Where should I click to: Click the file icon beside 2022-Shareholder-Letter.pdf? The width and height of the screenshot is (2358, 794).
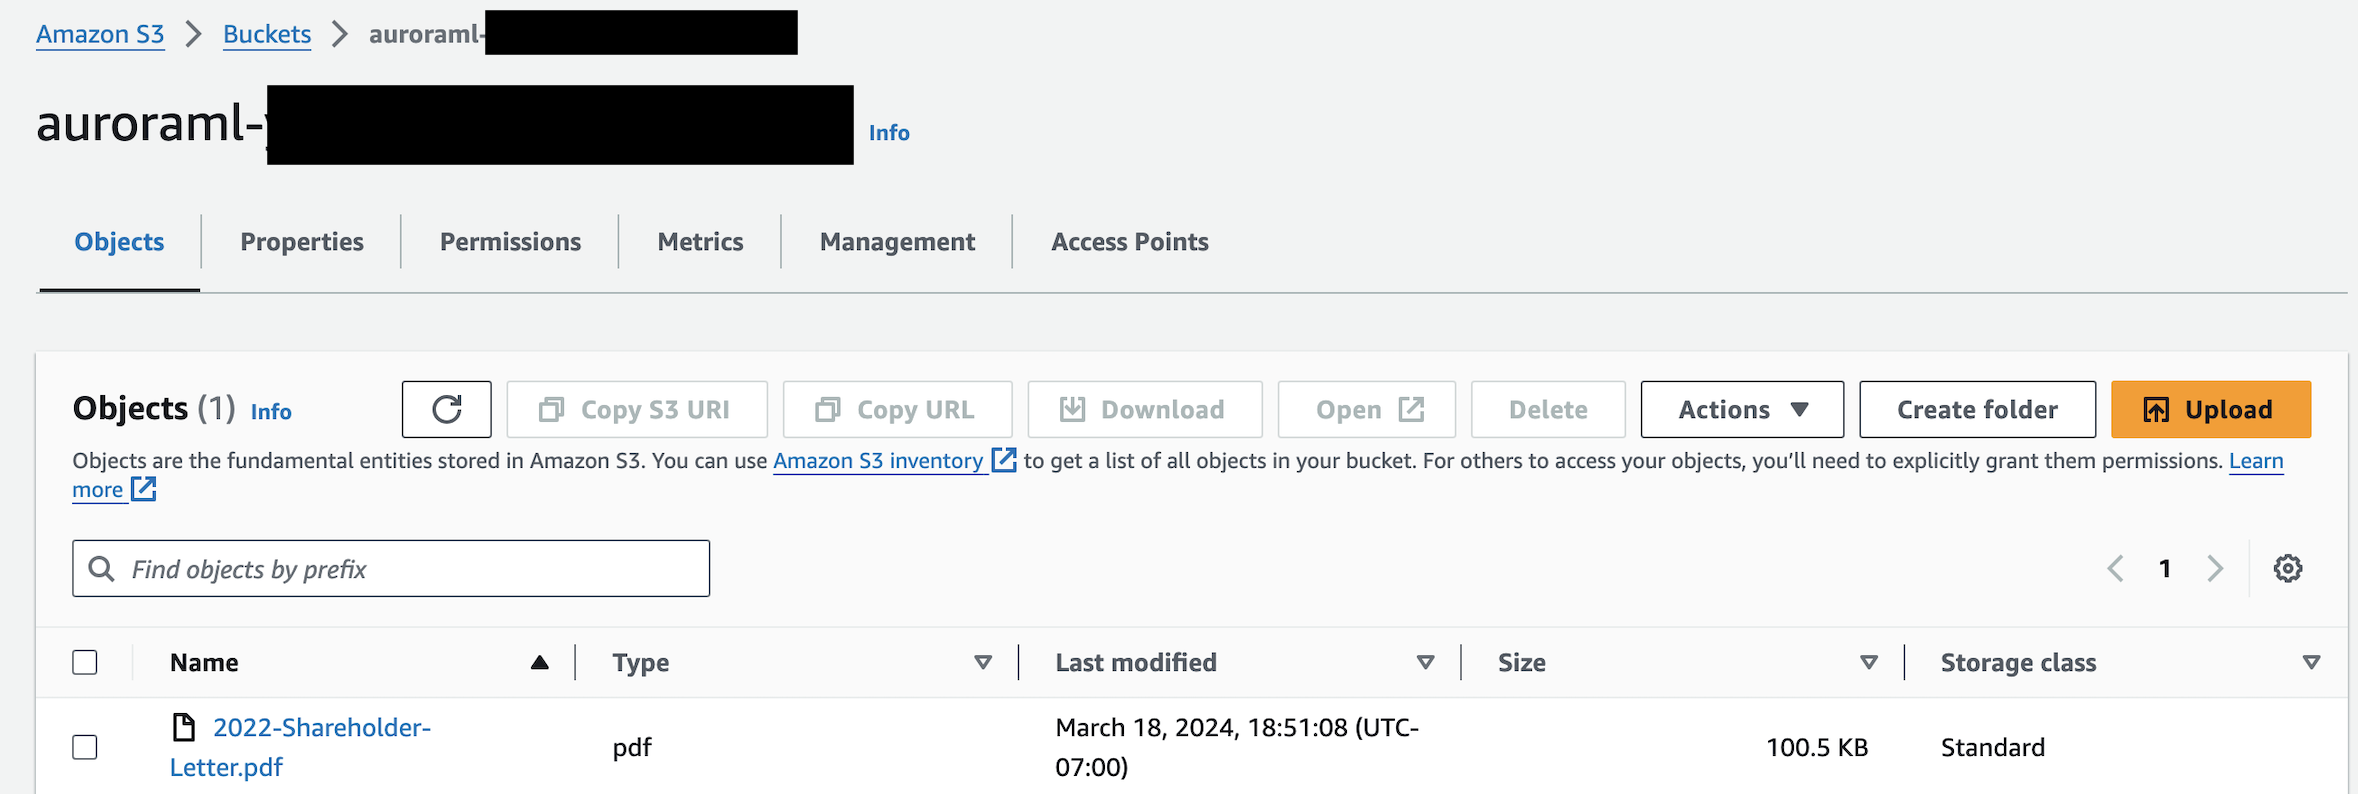(183, 727)
